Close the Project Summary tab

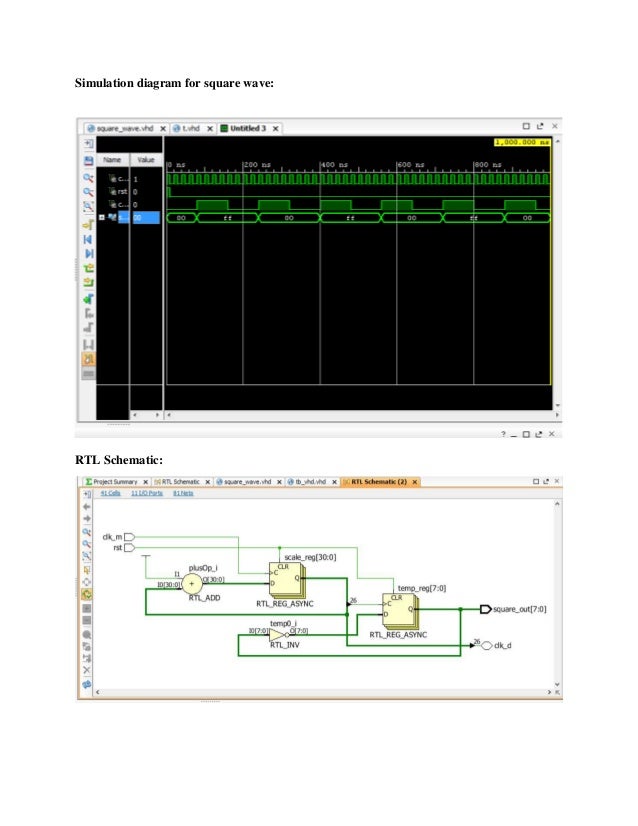146,482
